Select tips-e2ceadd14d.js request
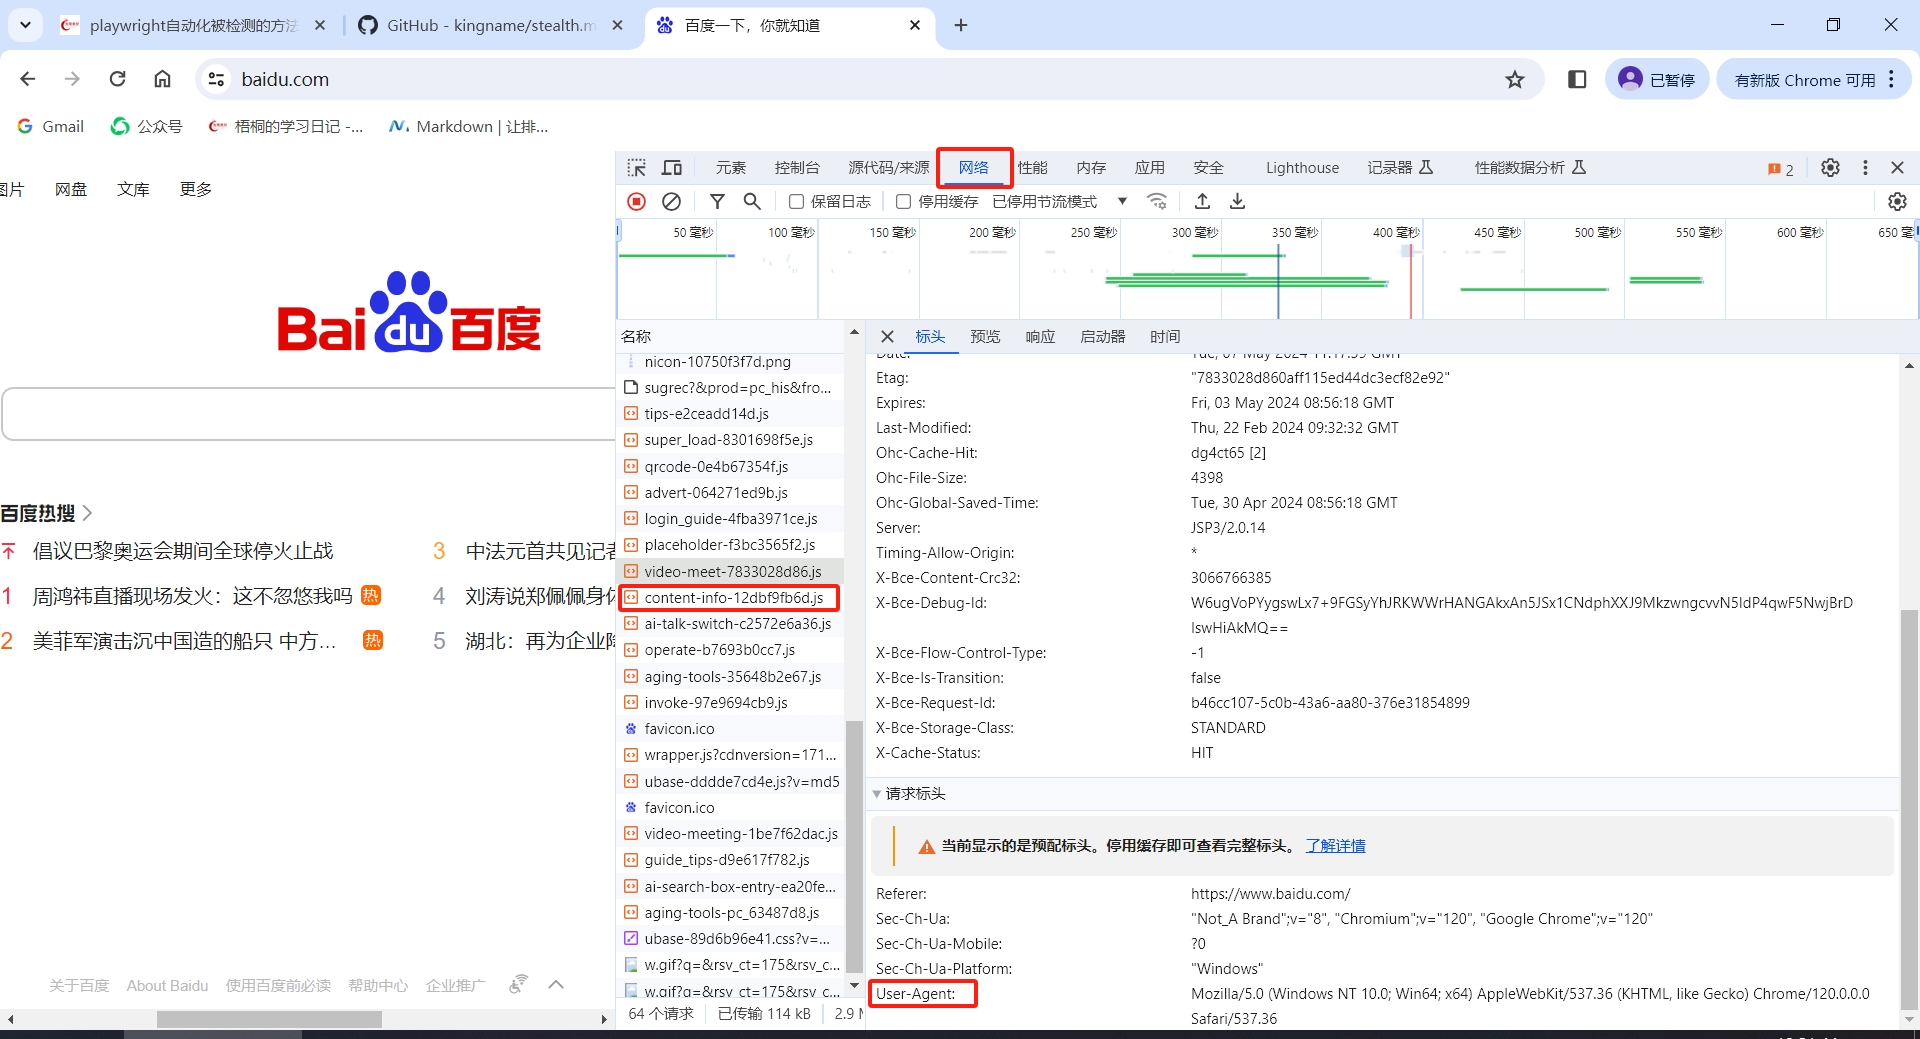 (730, 414)
